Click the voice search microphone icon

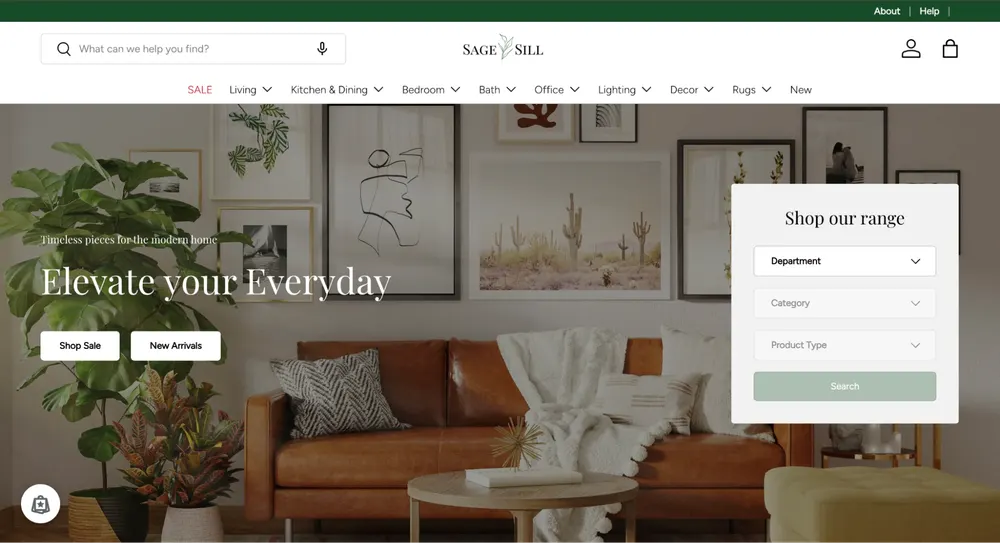tap(322, 48)
